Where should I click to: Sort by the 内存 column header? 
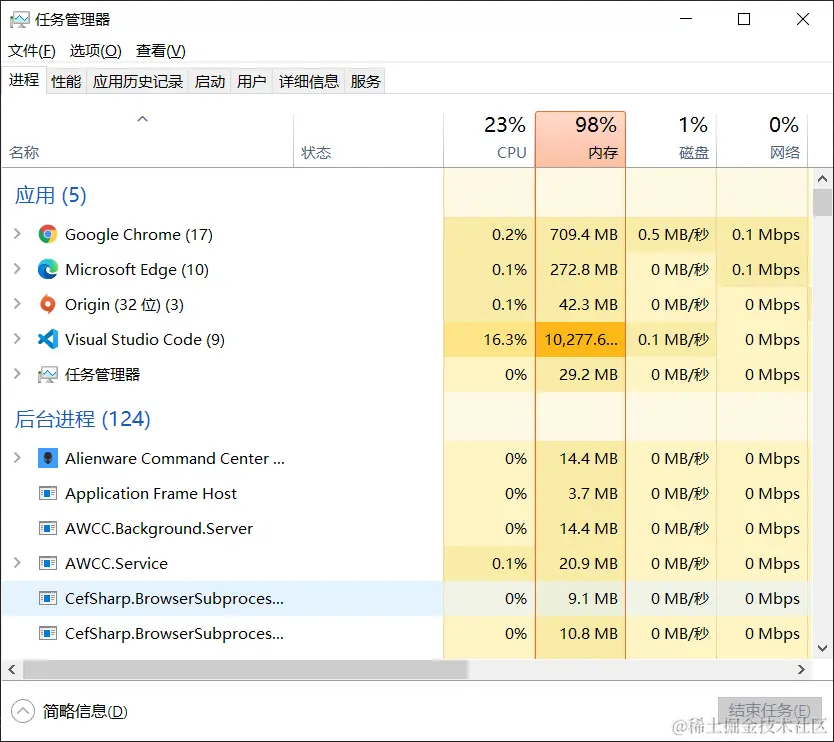coord(580,139)
